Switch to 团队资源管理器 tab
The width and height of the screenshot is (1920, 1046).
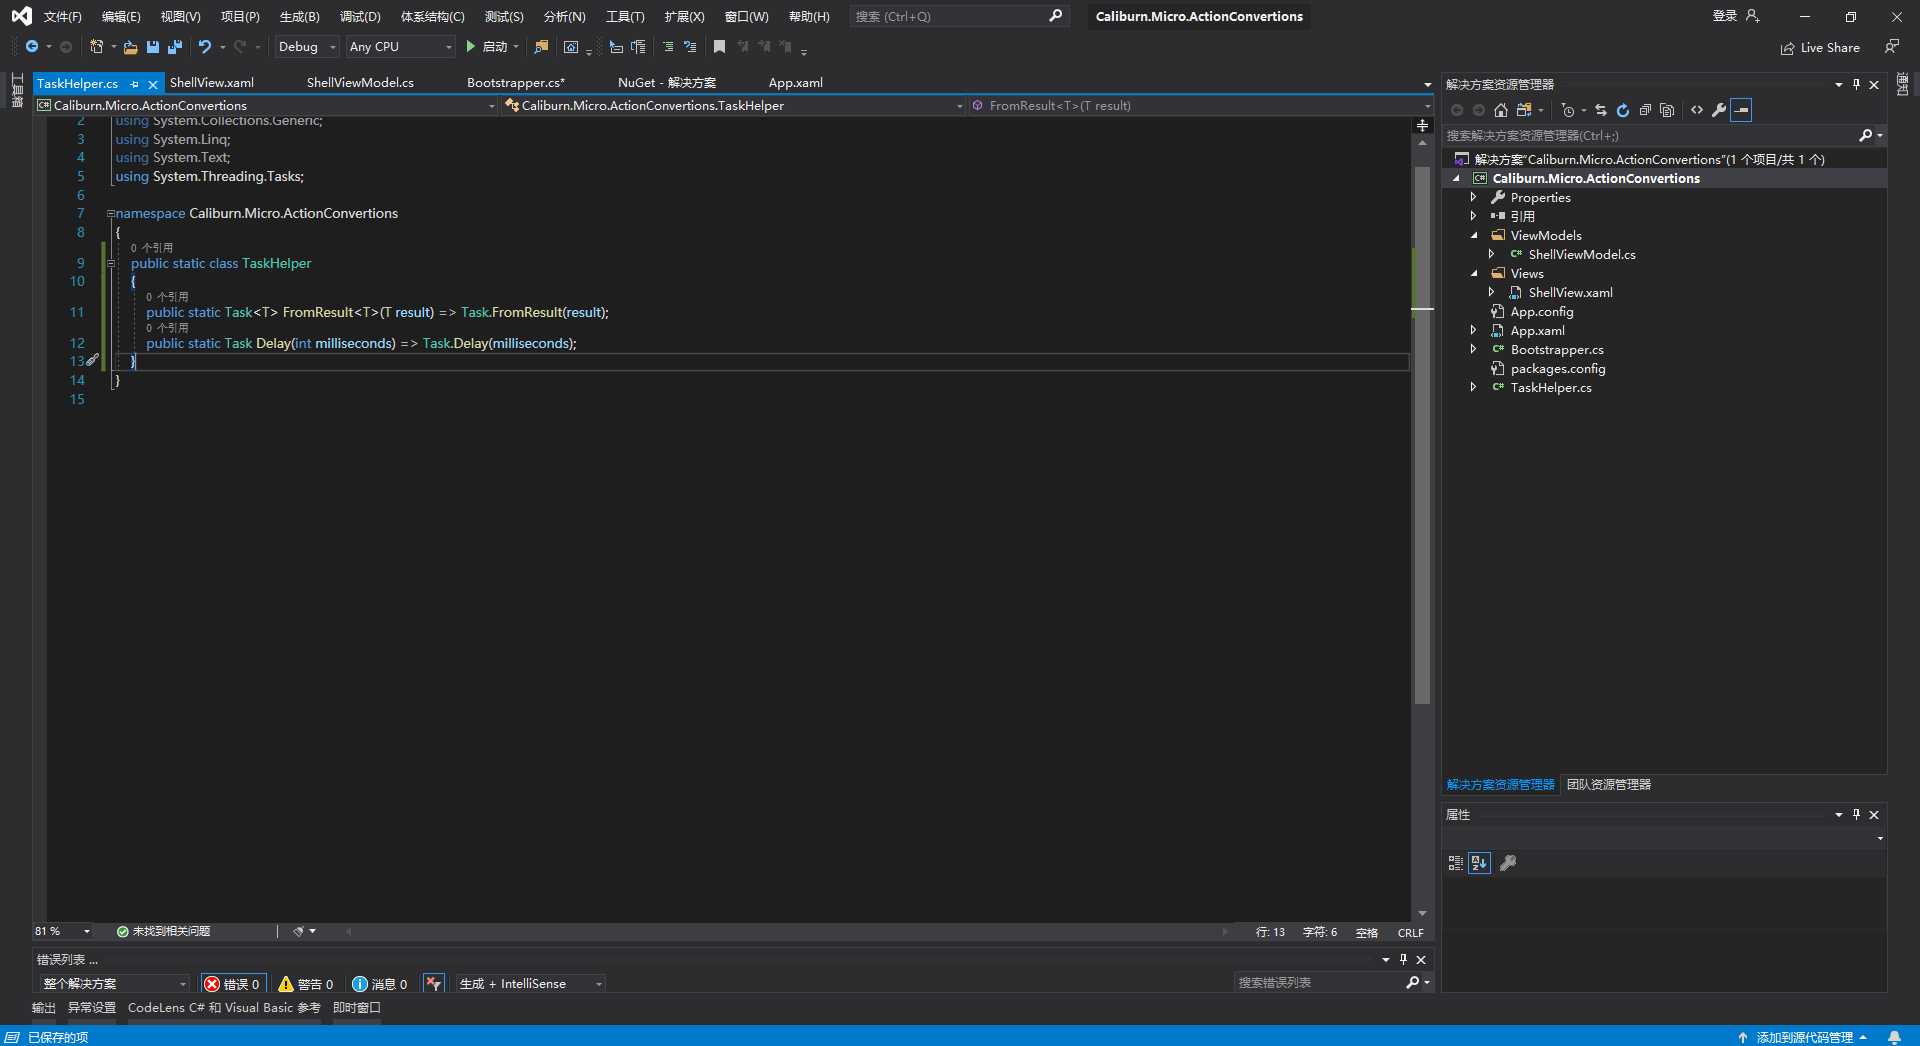pyautogui.click(x=1608, y=785)
